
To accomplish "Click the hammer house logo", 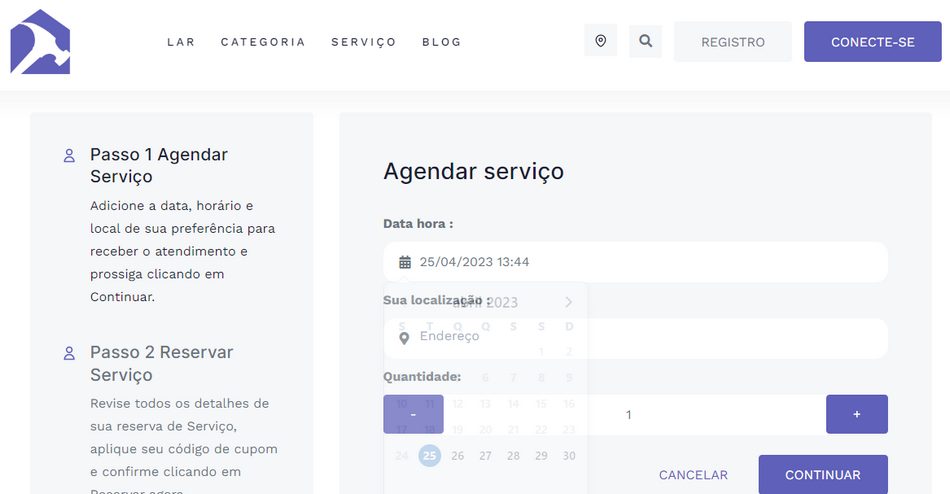I will pyautogui.click(x=40, y=42).
